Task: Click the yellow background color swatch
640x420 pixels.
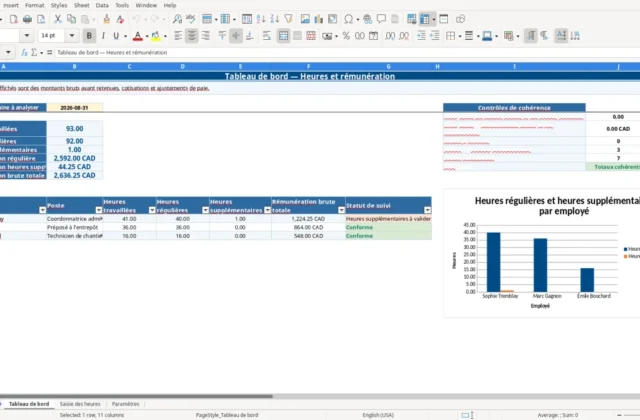Action: (x=156, y=36)
